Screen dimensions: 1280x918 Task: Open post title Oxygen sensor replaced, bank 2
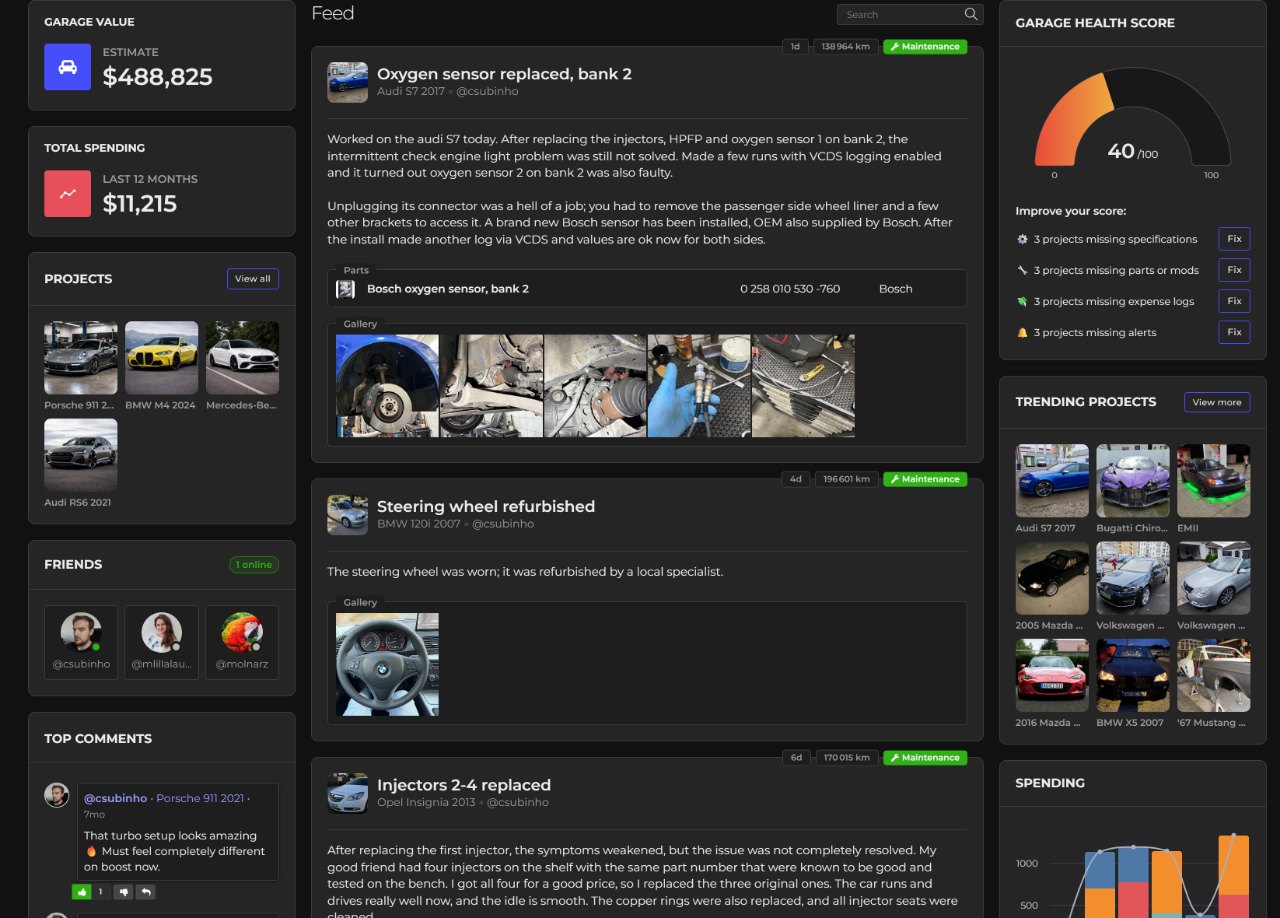point(504,74)
